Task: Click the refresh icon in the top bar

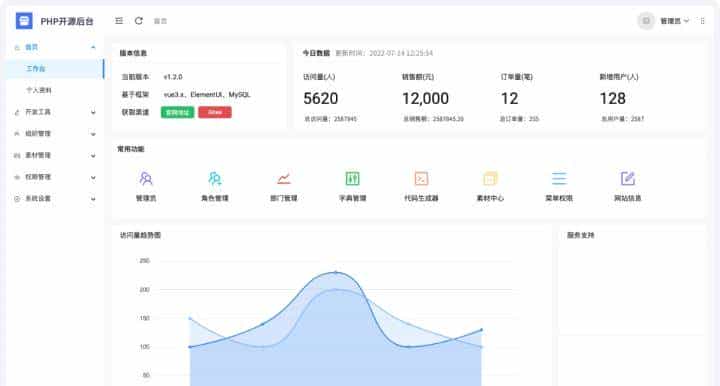Action: pos(139,21)
